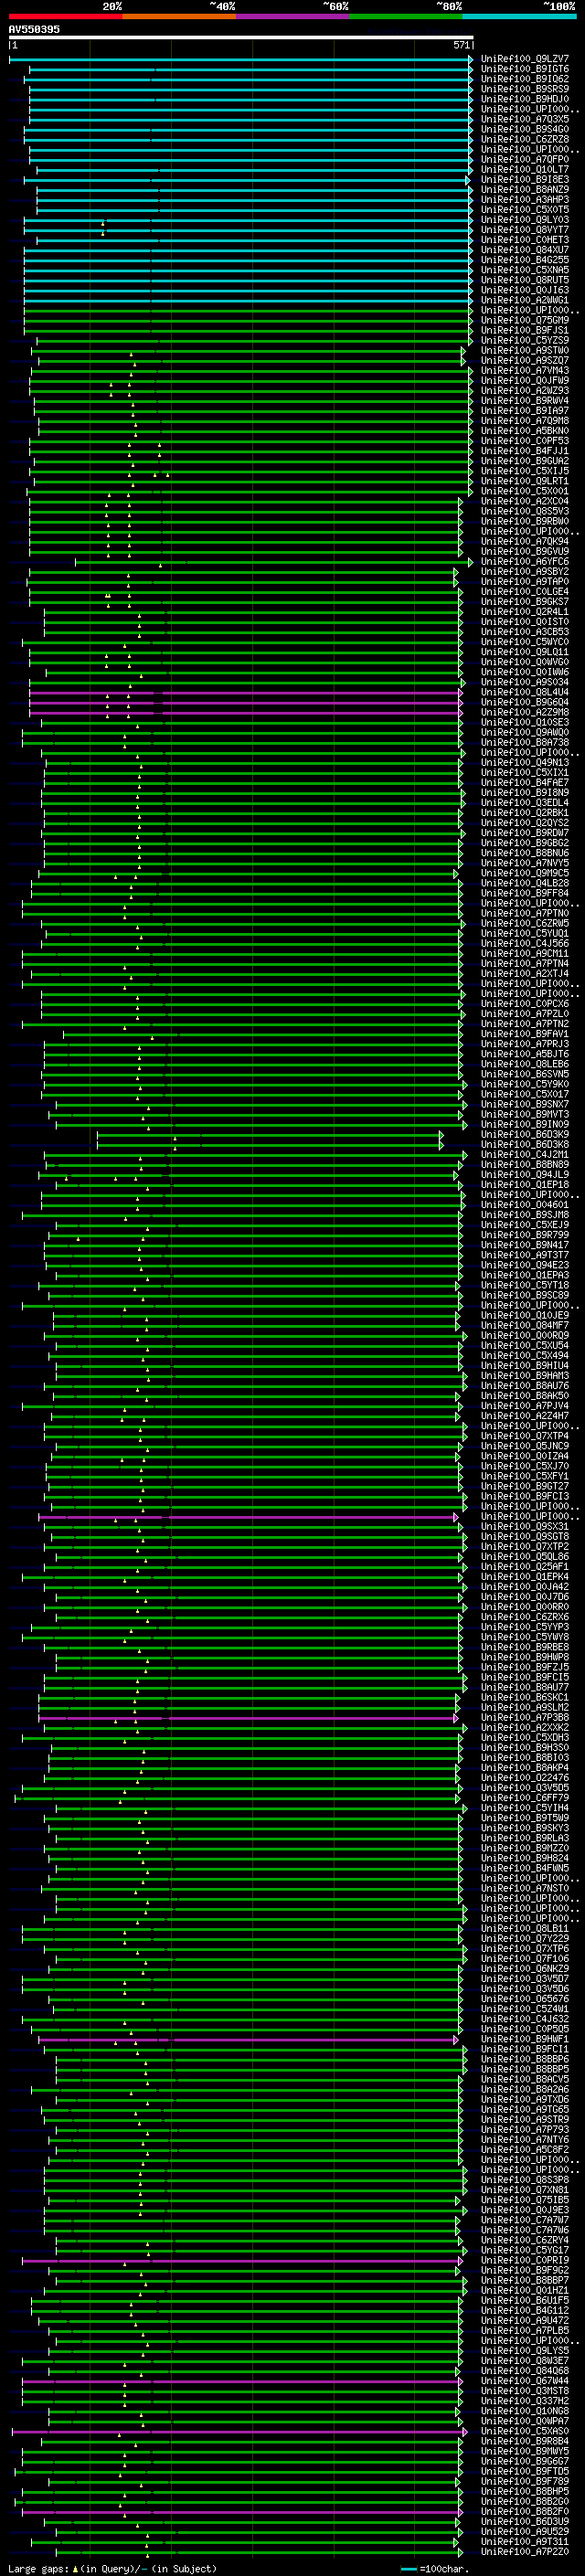The image size is (585, 2576).
Task: Select the label UniRef100_Q8LEB6
Action: 524,1064
